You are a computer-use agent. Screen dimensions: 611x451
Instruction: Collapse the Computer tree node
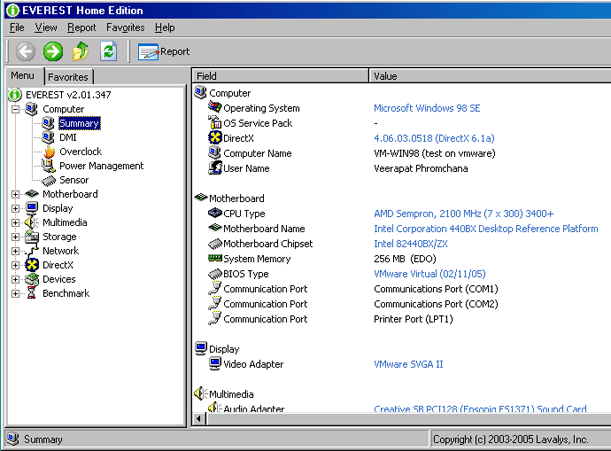tap(15, 109)
